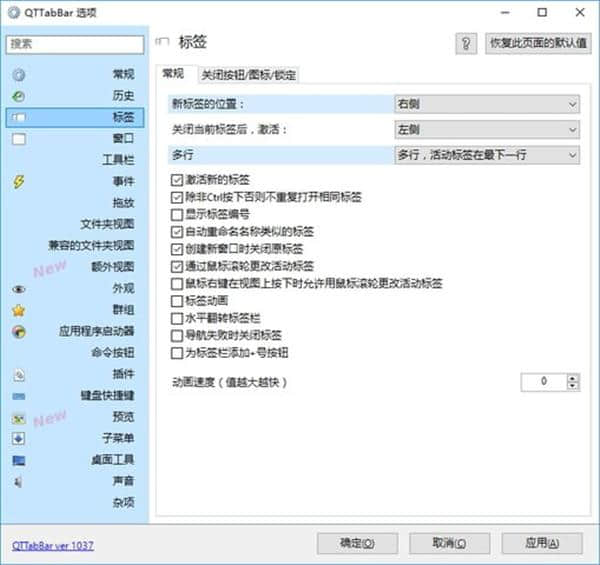Open QTTabBar ver 1037 link
This screenshot has width=600, height=565.
(x=53, y=545)
